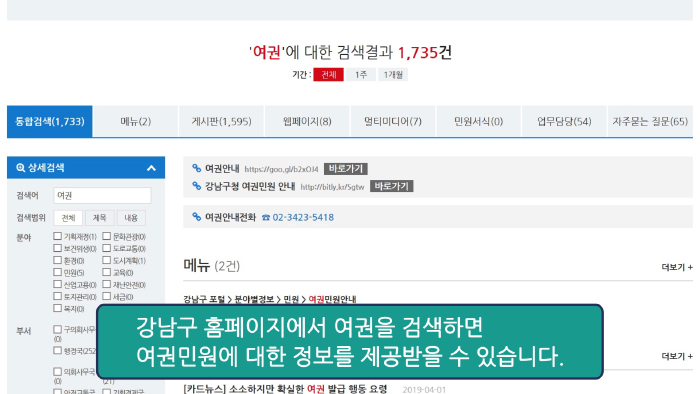Click the 메뉴 (2건) section heading
This screenshot has height=394, width=700.
click(x=212, y=266)
